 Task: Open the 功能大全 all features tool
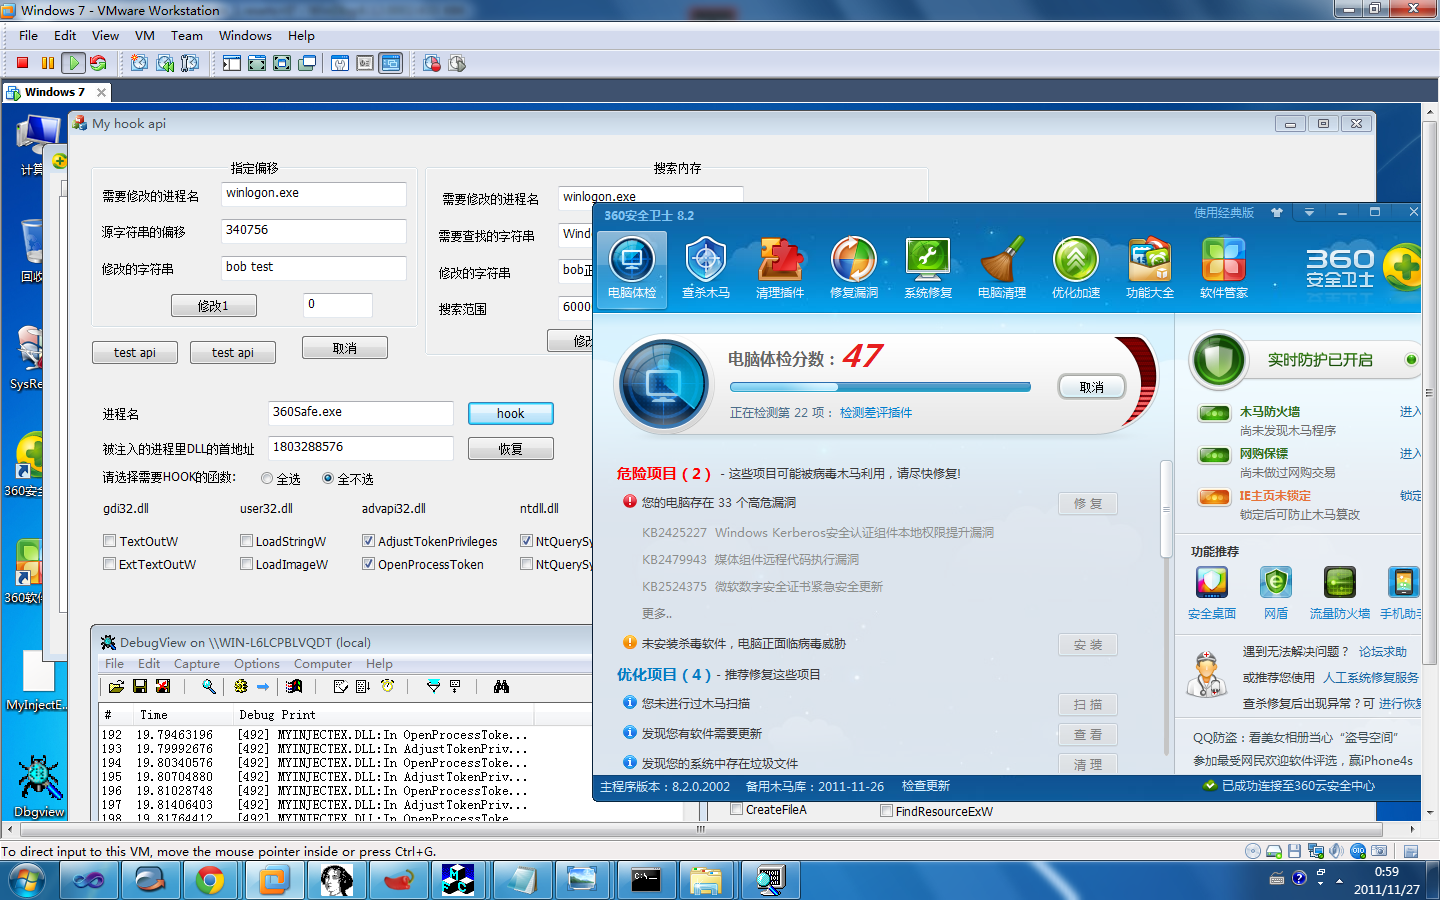1150,269
